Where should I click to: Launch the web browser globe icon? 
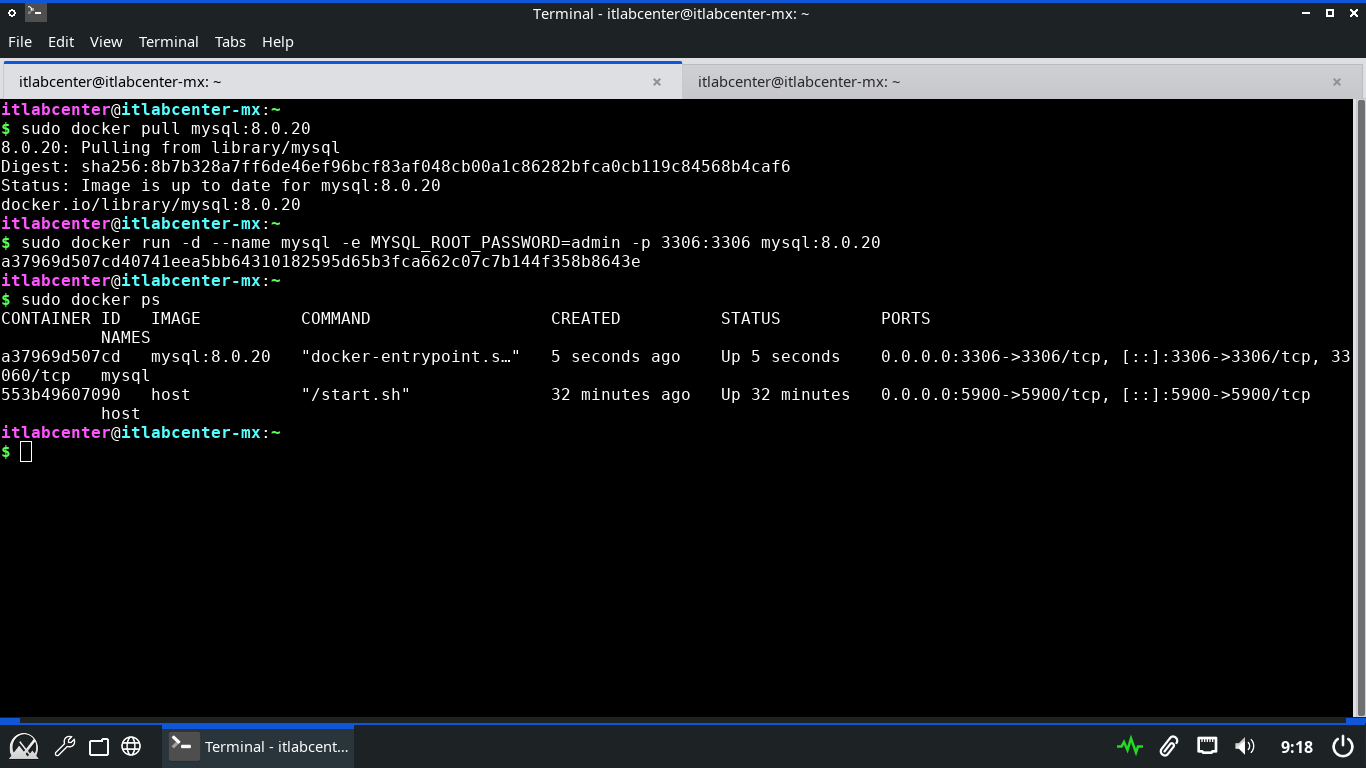131,746
